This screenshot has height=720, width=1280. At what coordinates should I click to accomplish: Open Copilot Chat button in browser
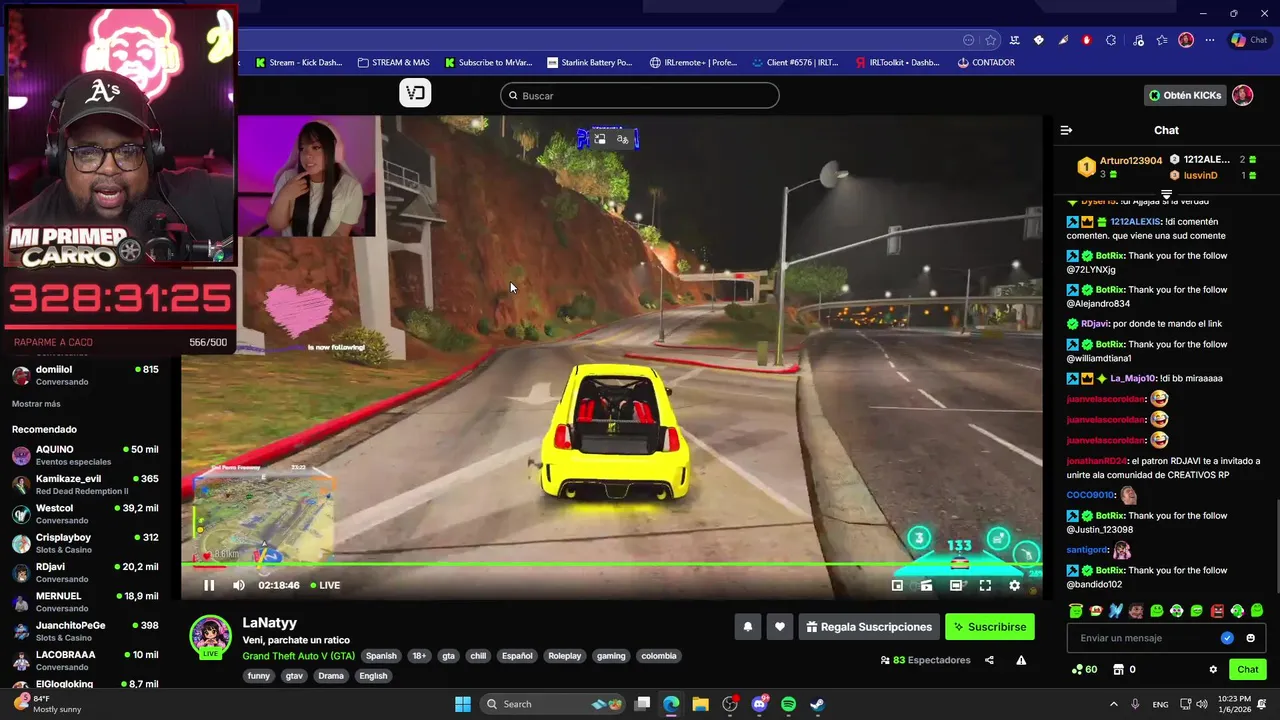click(1250, 40)
